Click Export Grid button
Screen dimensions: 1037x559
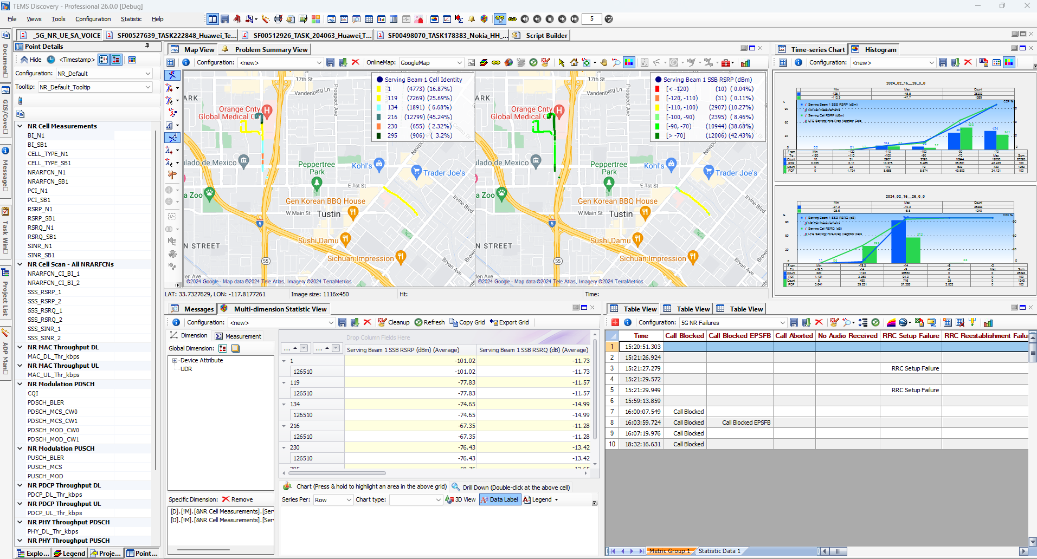509,322
